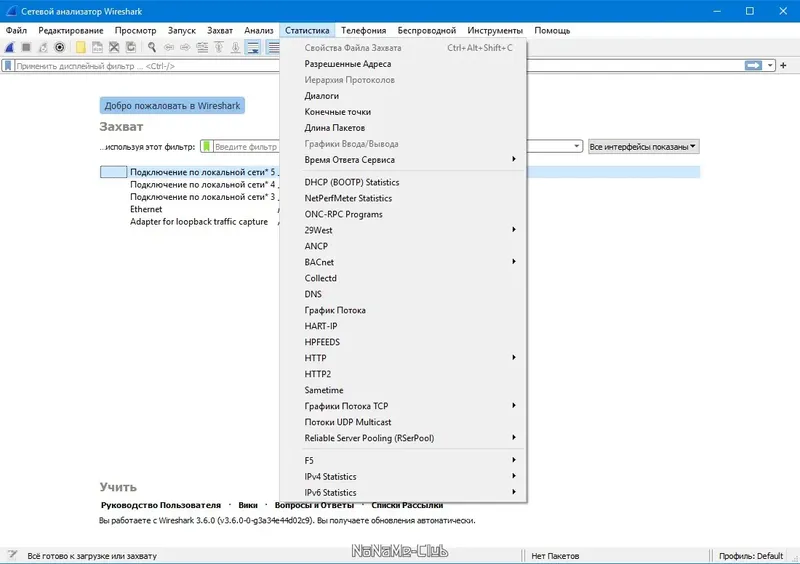Click the go to first packet icon
Viewport: 800px width, 564px height.
coord(219,47)
